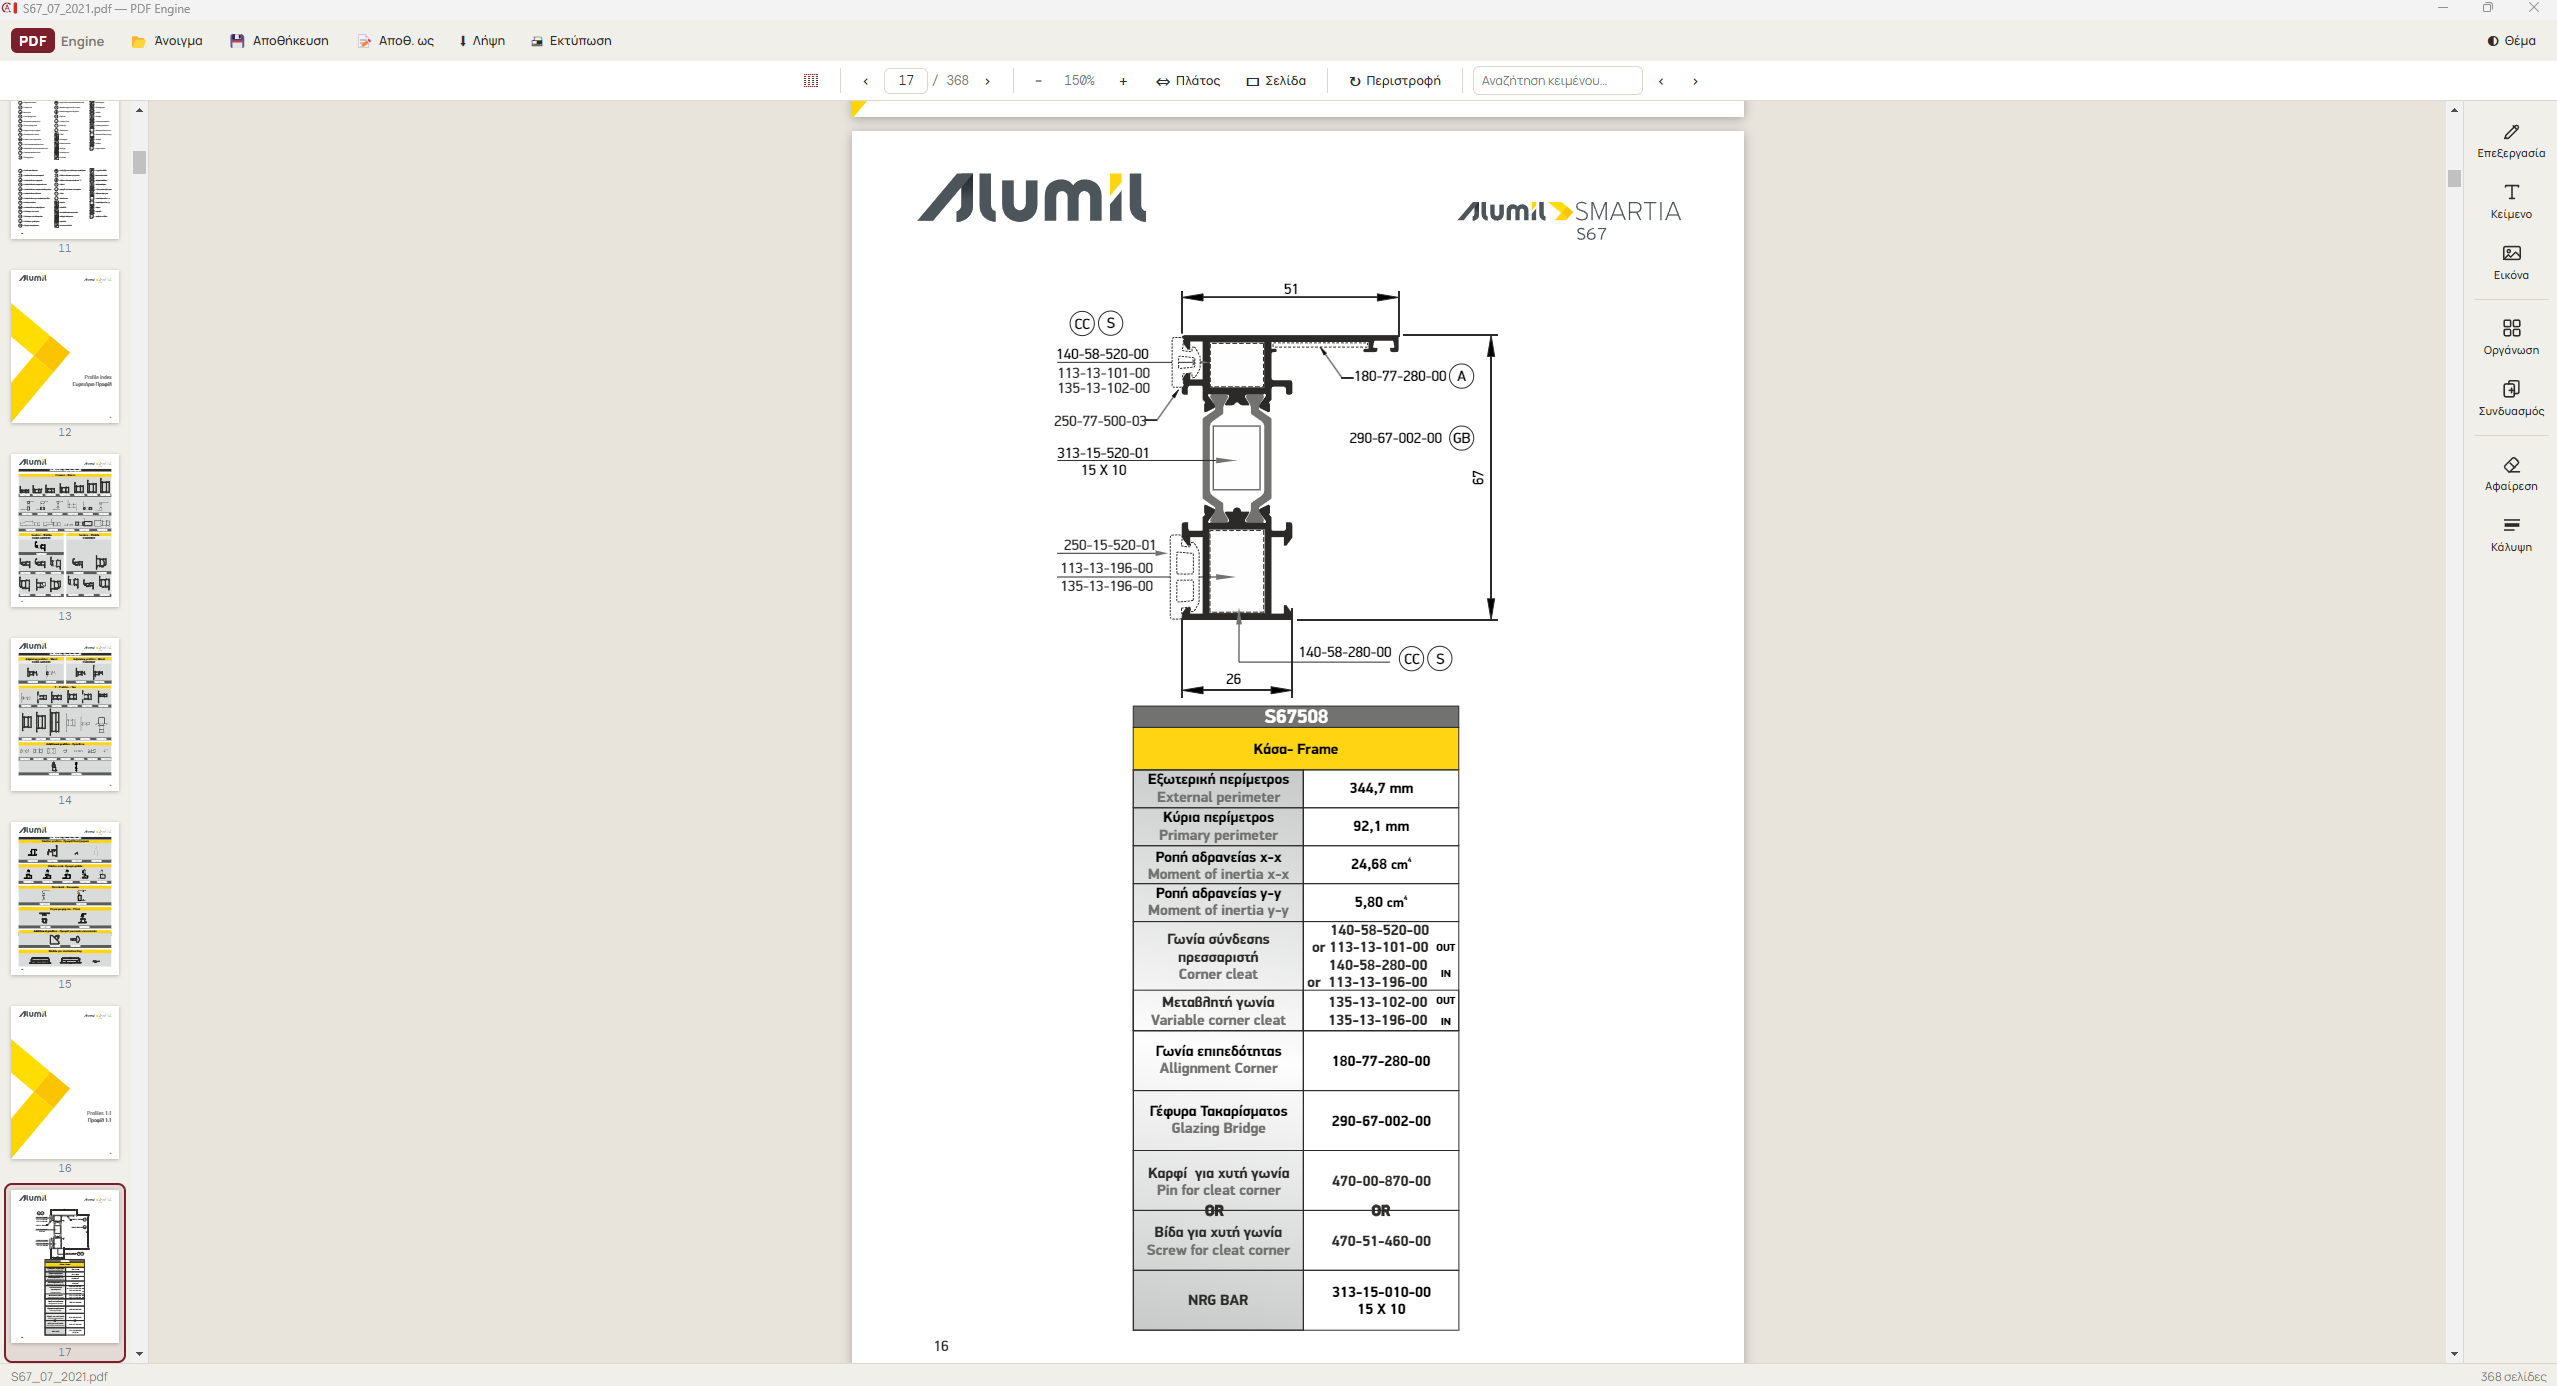Select the Κείμενο text tool
This screenshot has height=1386, width=2557.
point(2511,202)
